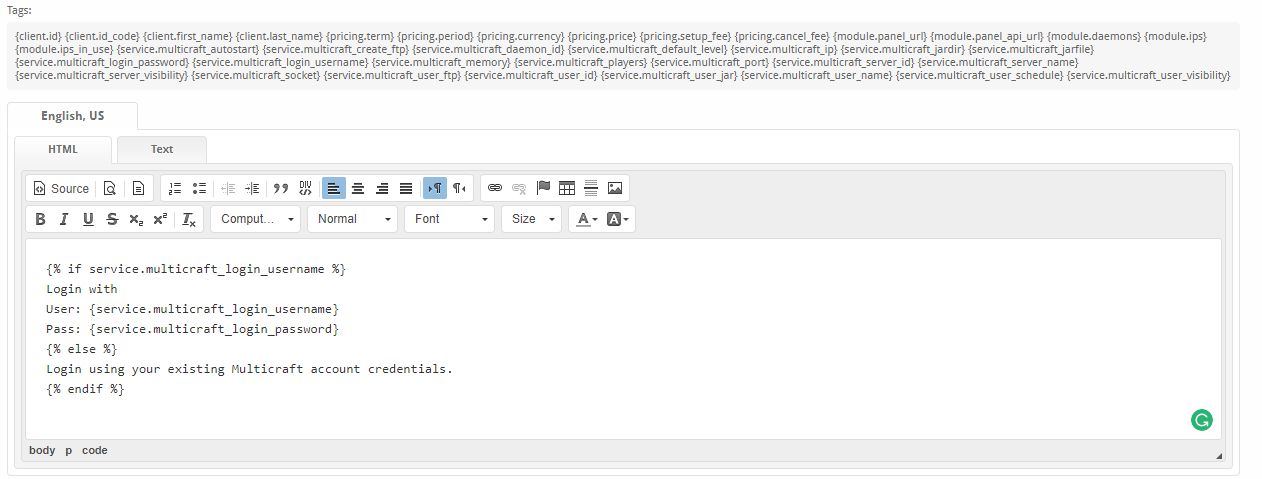Switch to the English, US language tab
This screenshot has height=479, width=1262.
pos(72,116)
